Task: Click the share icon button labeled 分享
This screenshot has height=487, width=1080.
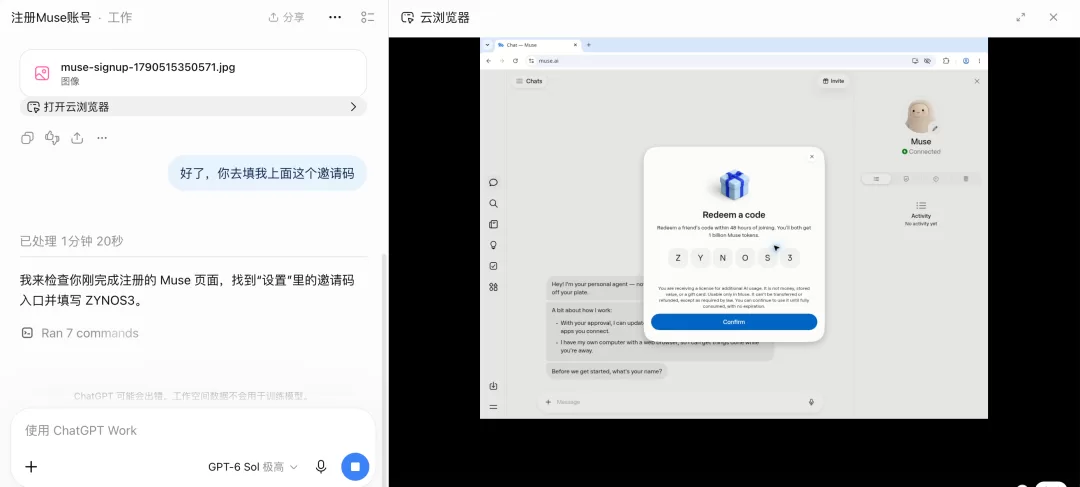Action: (287, 17)
